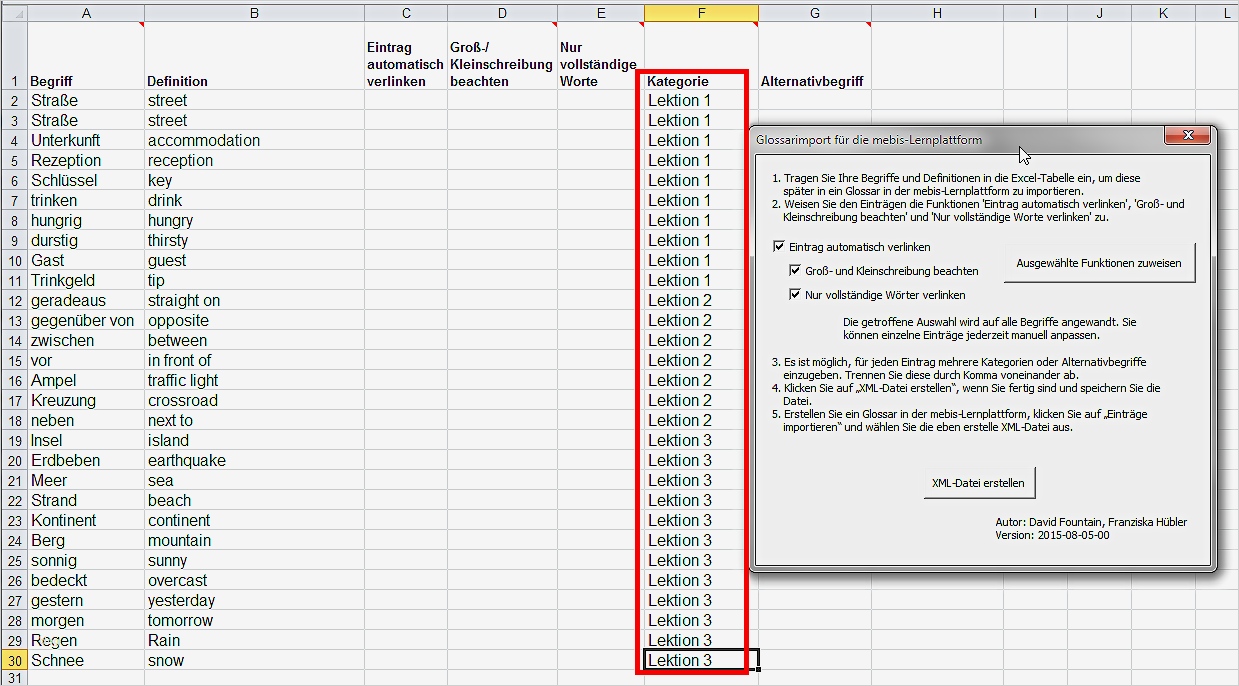
Task: Select 'Lektion 2' cell in row 12
Action: click(x=701, y=300)
